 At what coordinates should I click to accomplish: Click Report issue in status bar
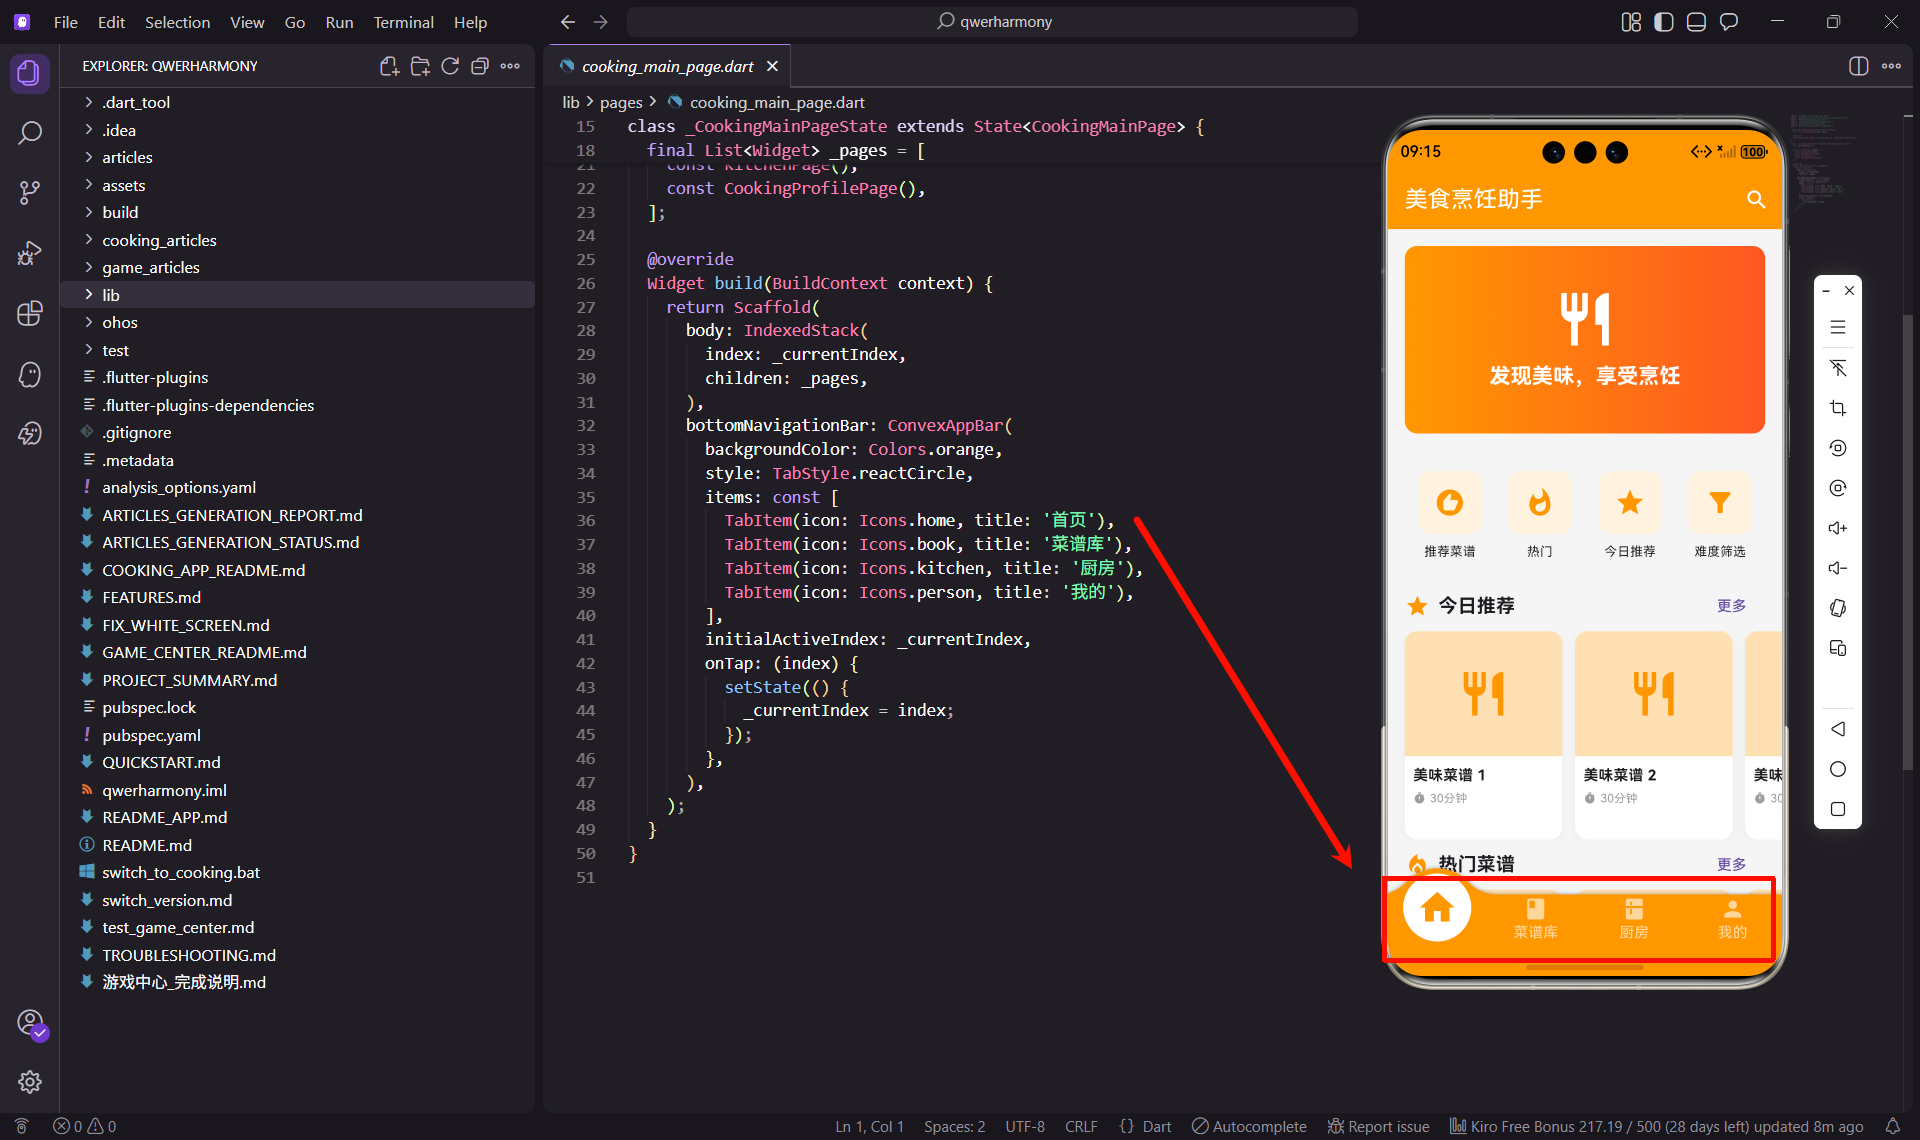[1378, 1126]
